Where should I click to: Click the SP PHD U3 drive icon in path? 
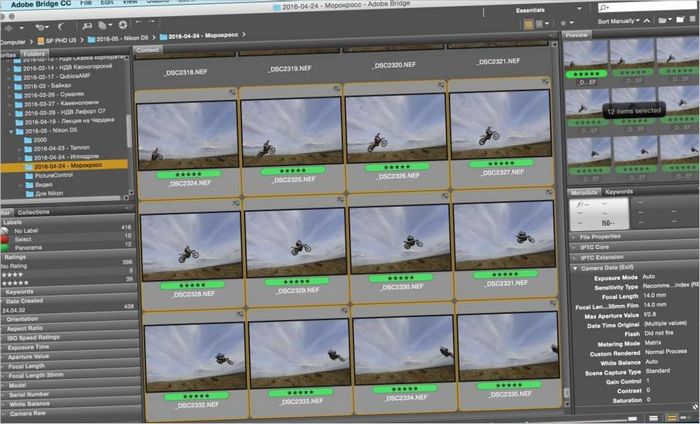tap(41, 41)
